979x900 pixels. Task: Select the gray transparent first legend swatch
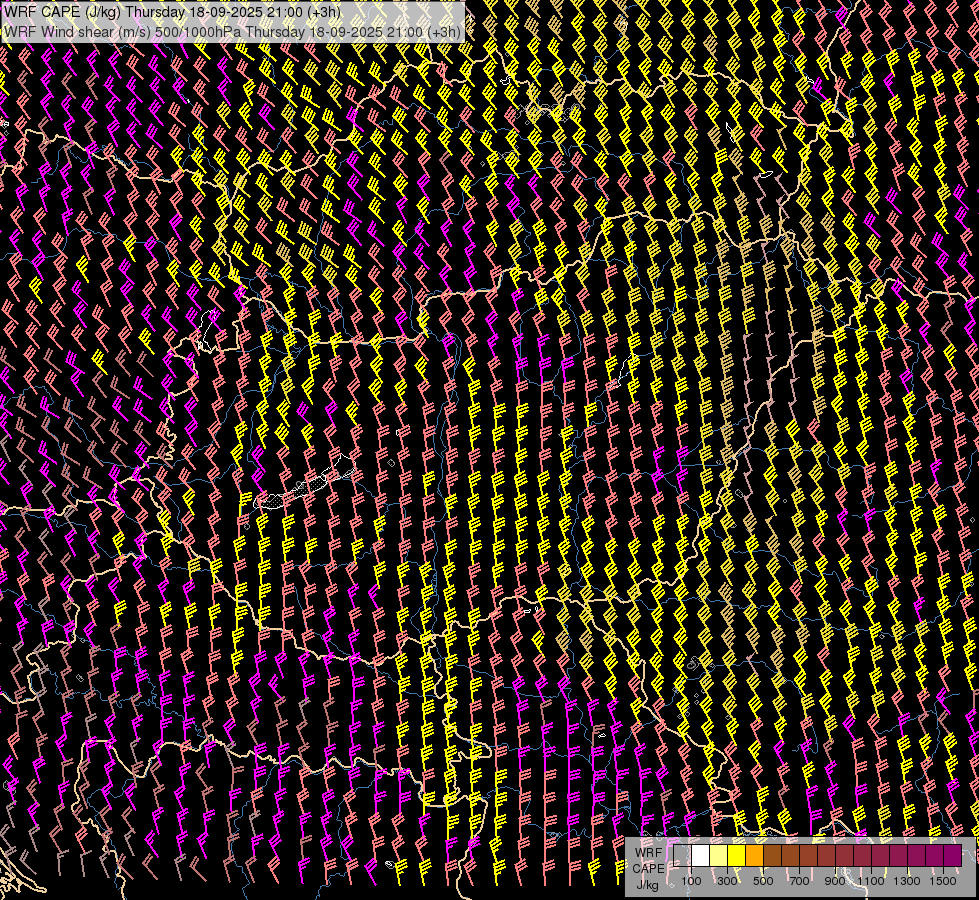click(682, 856)
